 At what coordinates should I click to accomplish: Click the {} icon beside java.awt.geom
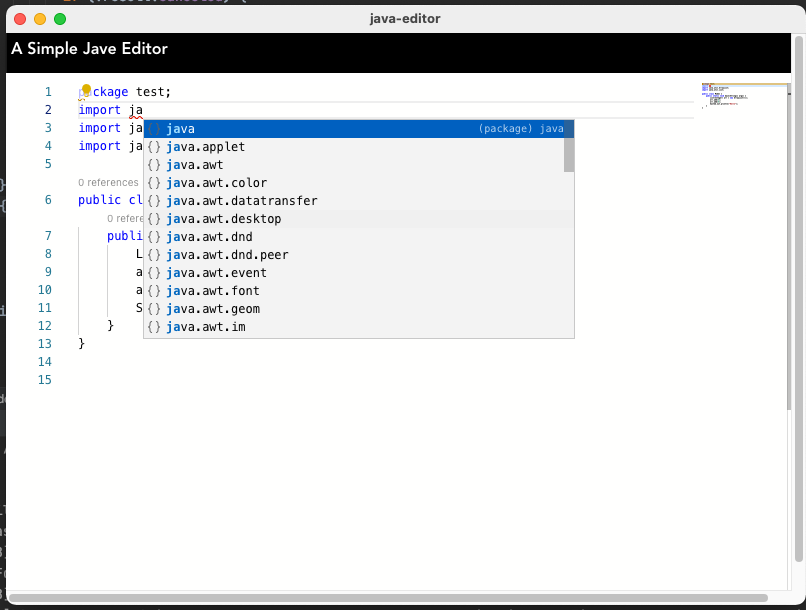(x=153, y=308)
